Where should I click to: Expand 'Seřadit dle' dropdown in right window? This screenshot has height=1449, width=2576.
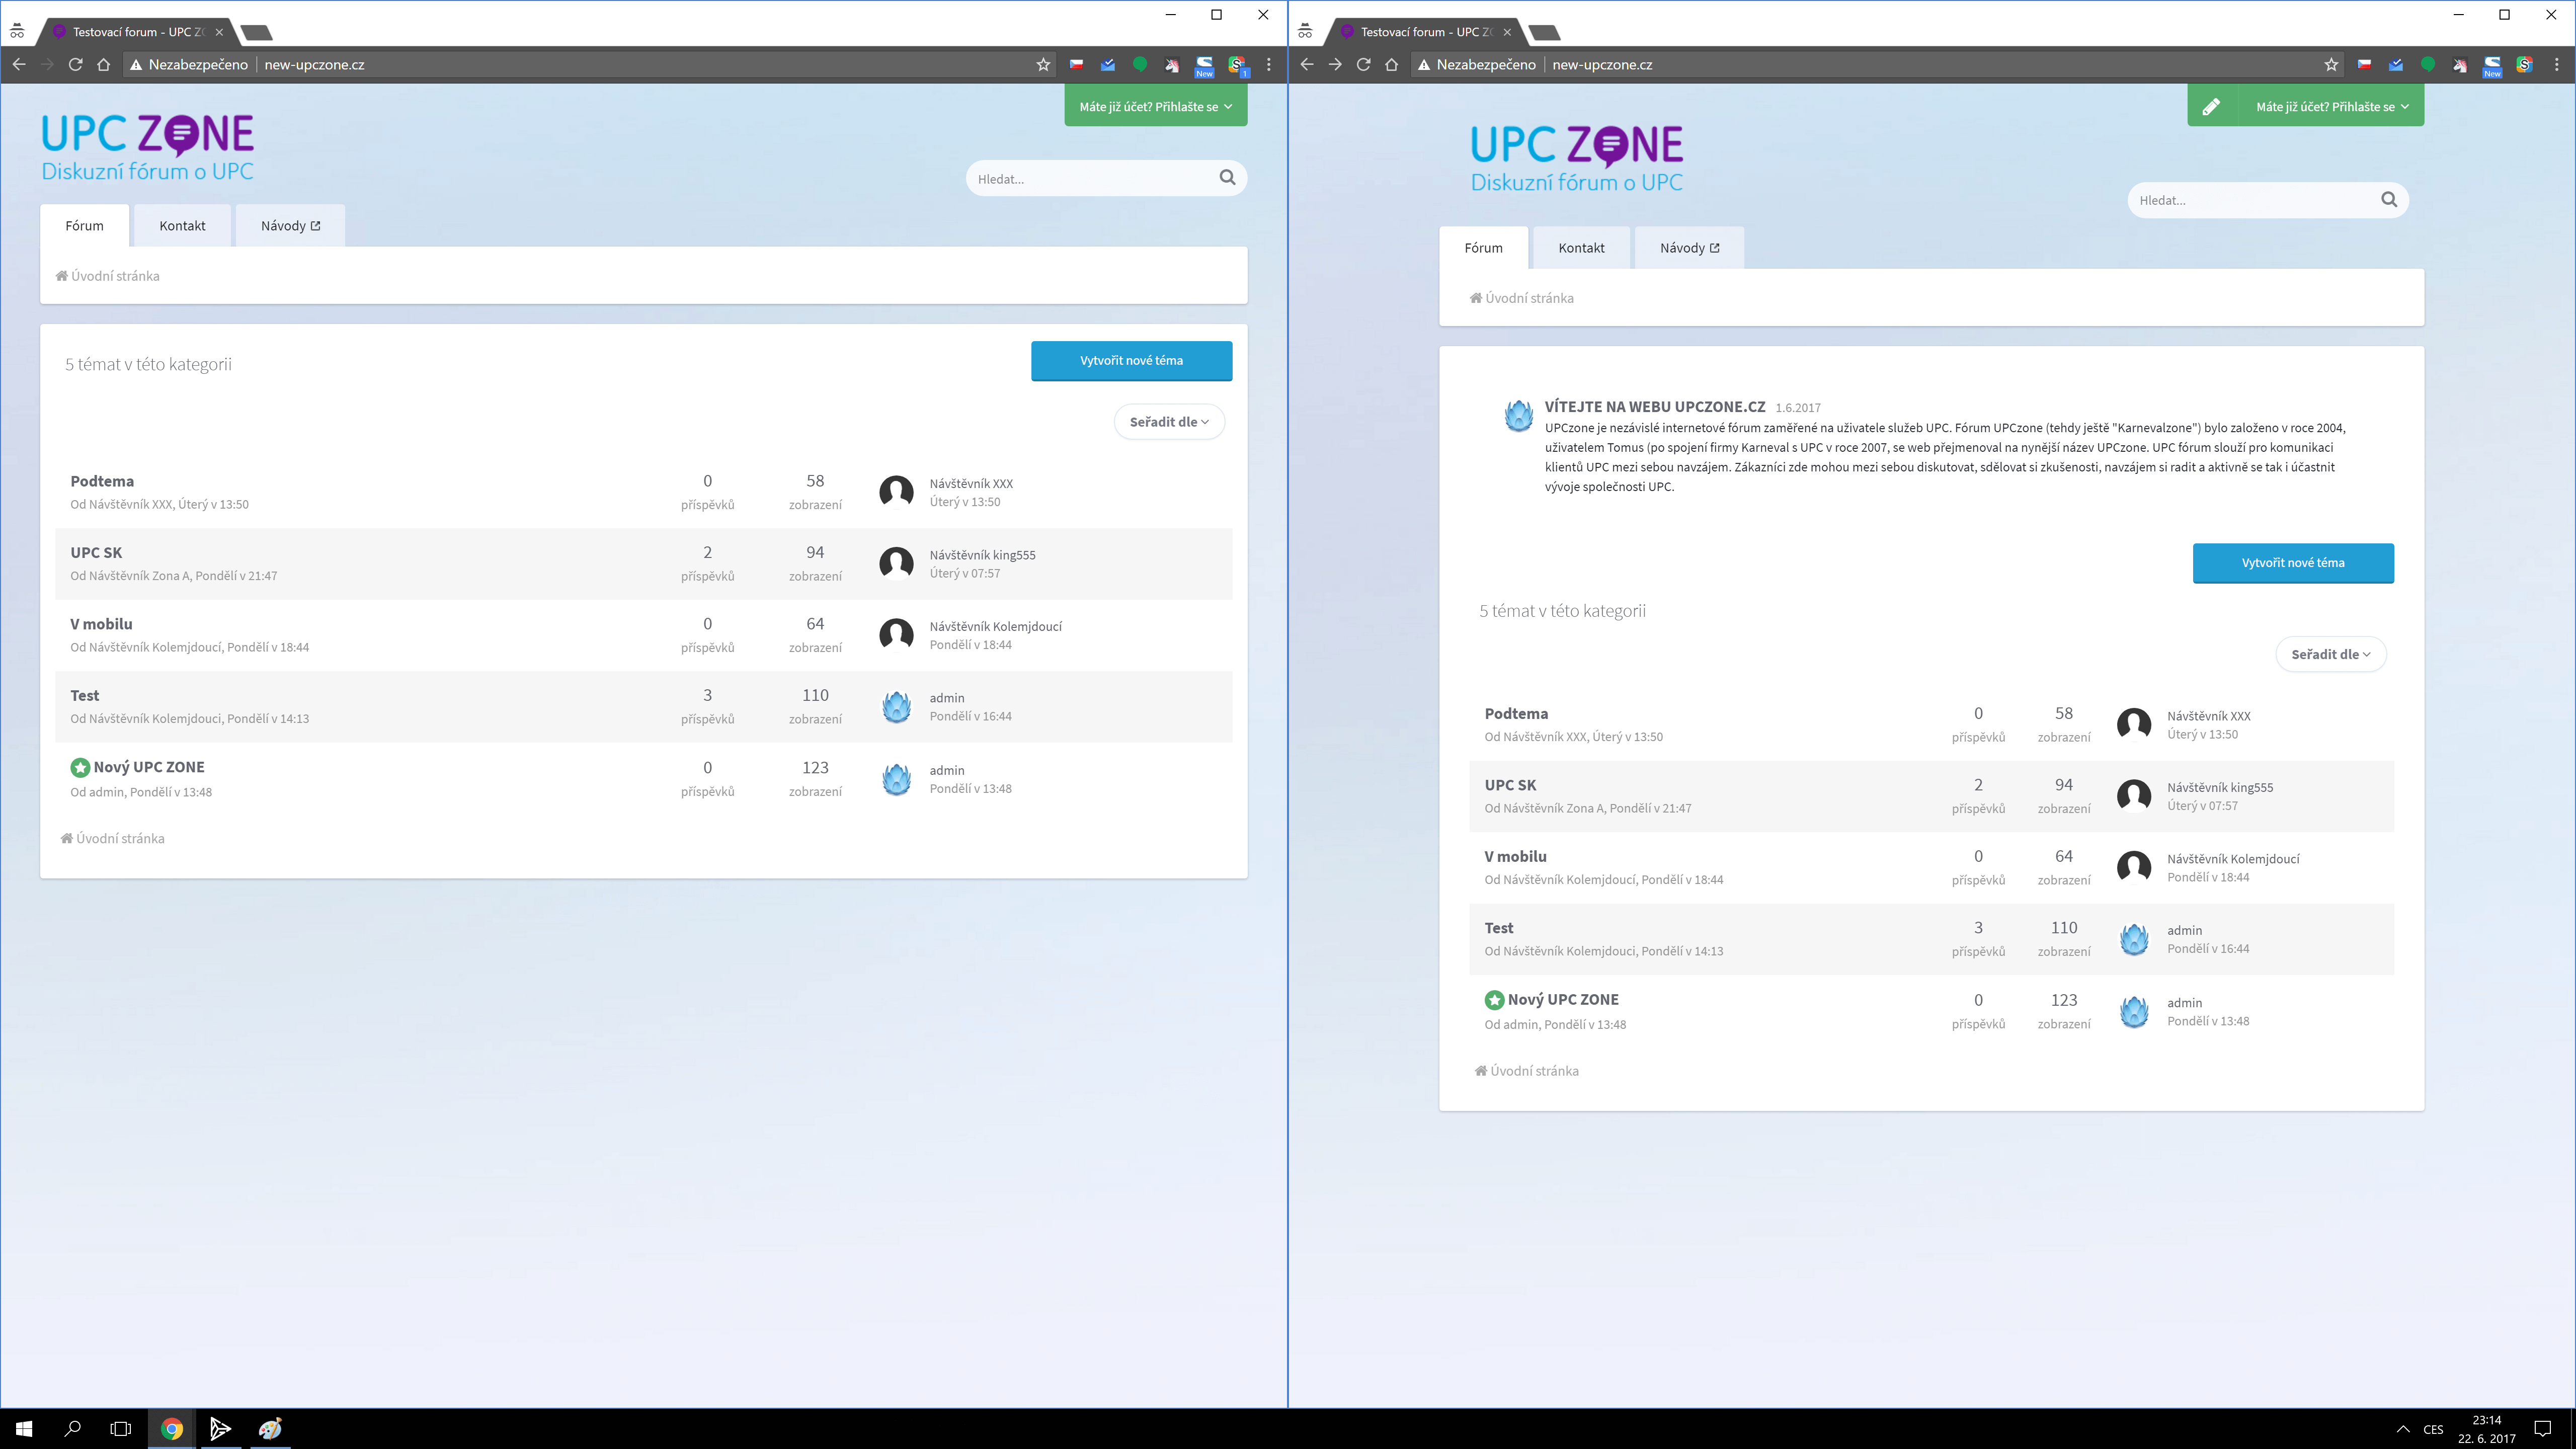point(2330,654)
